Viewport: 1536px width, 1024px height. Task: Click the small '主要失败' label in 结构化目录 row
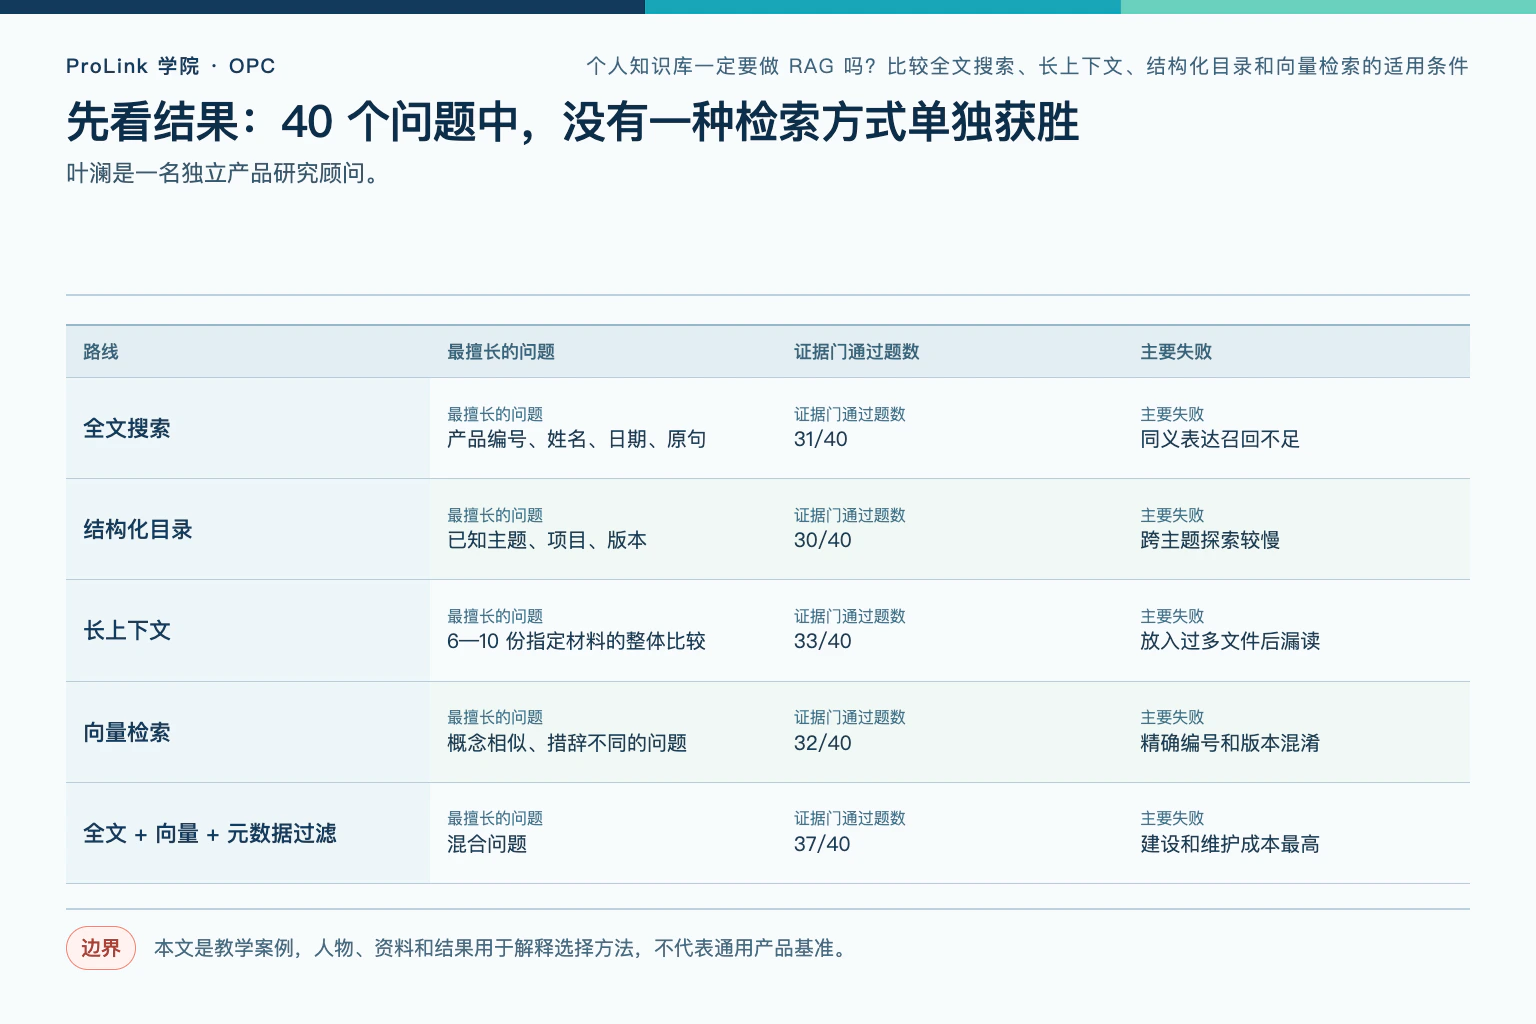coord(1172,515)
